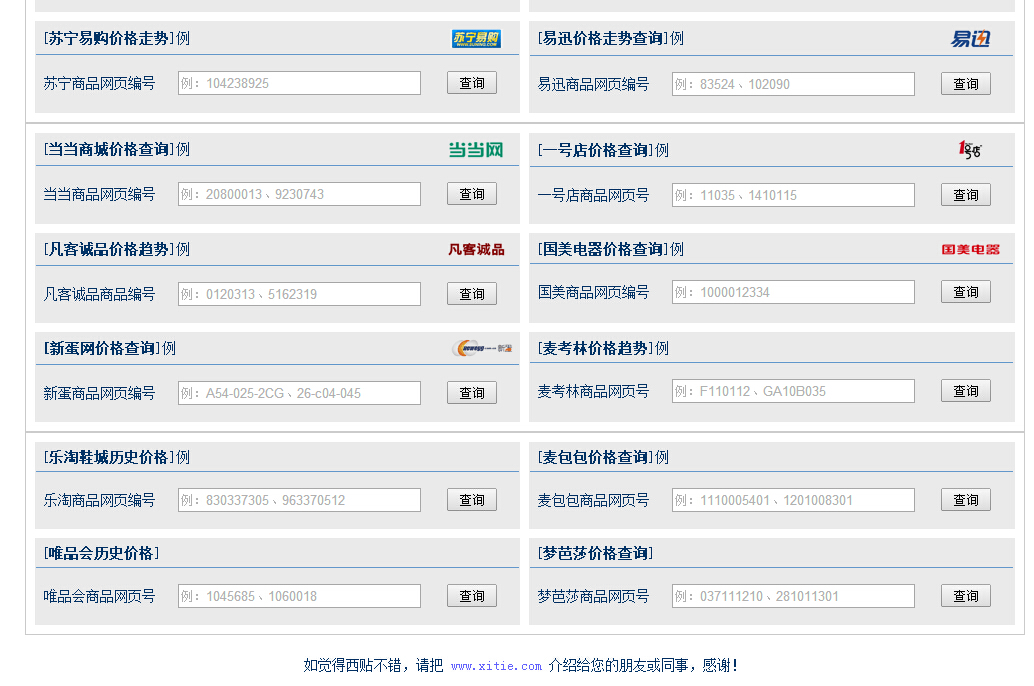Click the Suning (苏宁易购) logo icon

coord(475,39)
